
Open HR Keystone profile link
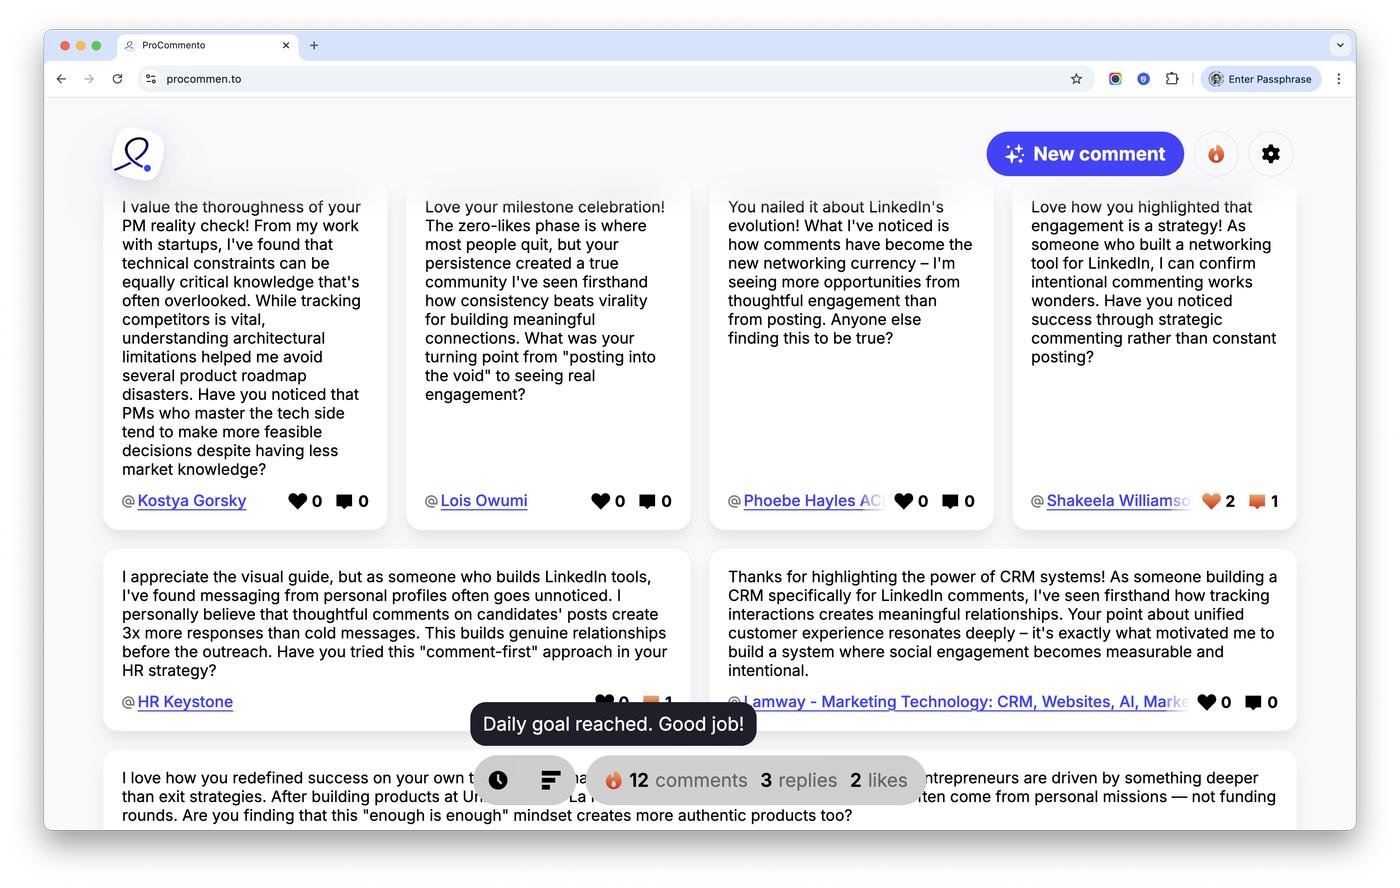coord(185,702)
